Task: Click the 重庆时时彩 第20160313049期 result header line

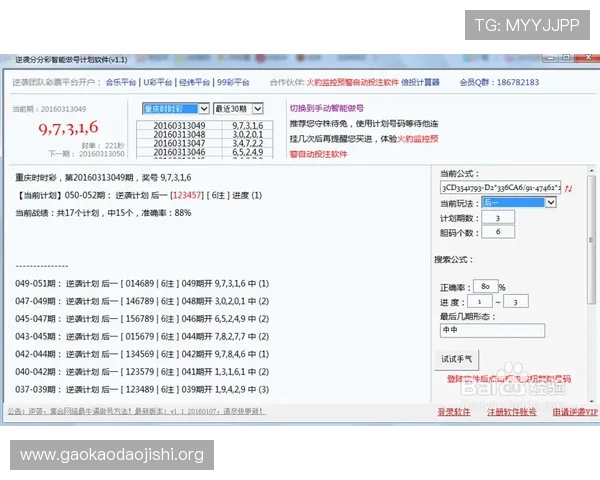Action: (x=103, y=178)
